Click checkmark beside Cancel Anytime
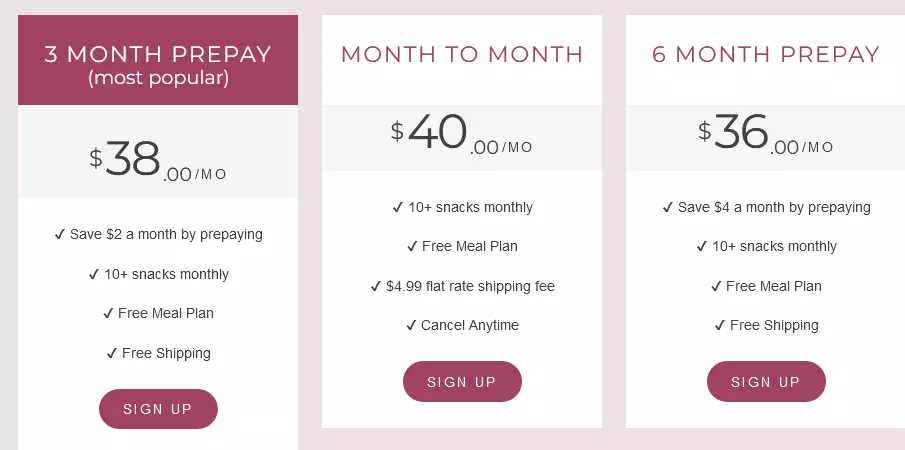The width and height of the screenshot is (905, 450). click(411, 325)
